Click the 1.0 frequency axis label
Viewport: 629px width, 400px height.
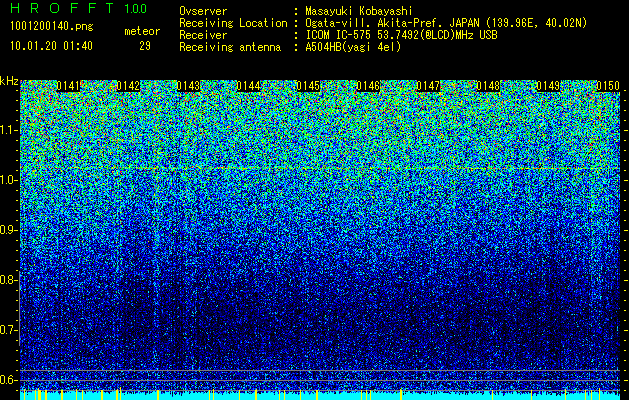(9, 180)
